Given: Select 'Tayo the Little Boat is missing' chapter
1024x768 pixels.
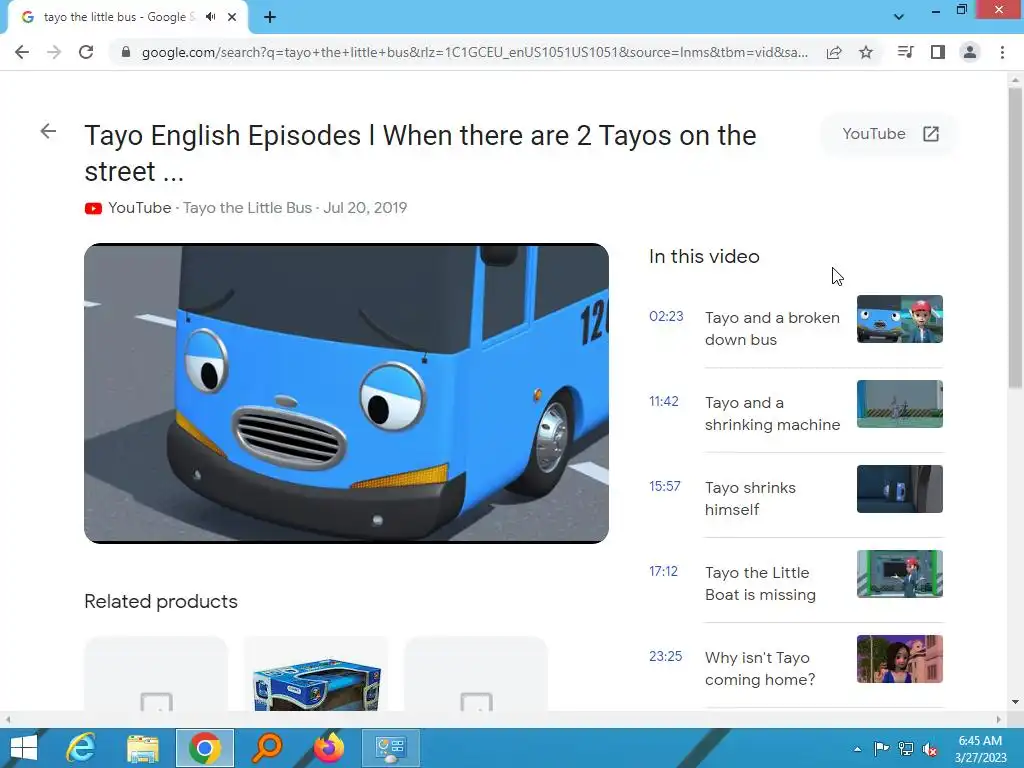Looking at the screenshot, I should tap(760, 583).
